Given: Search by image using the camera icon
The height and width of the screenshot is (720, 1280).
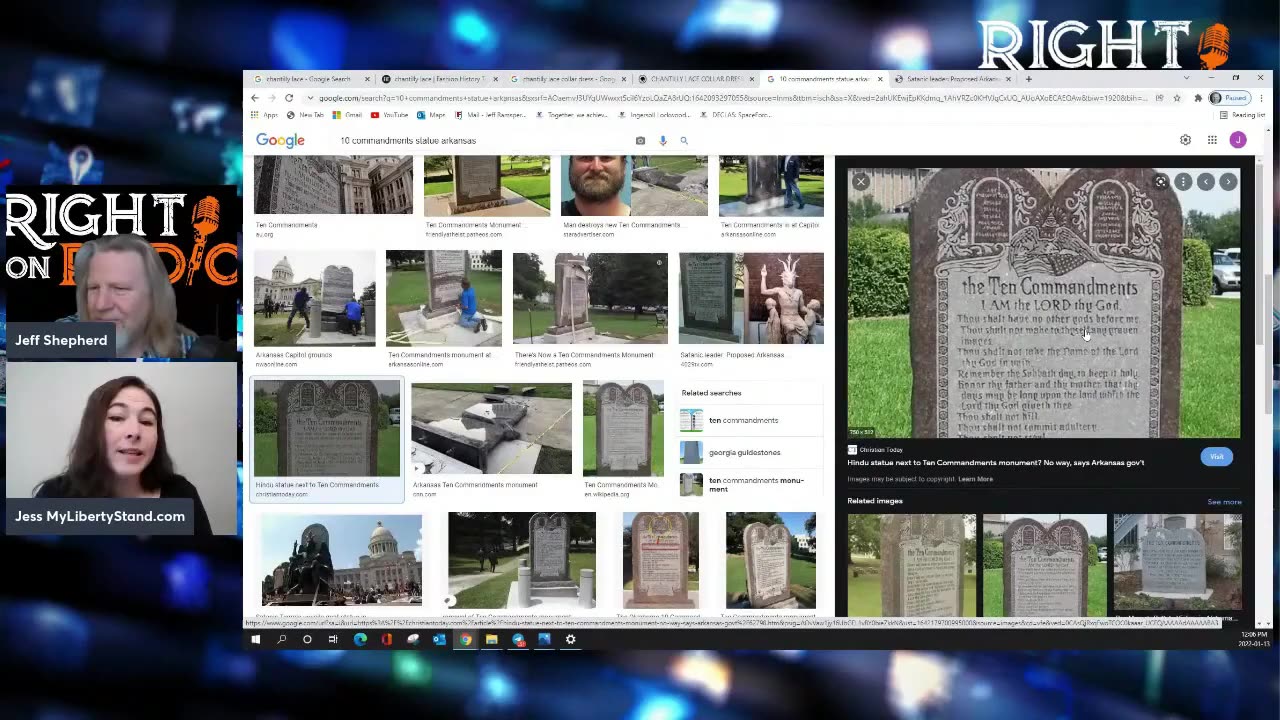Looking at the screenshot, I should coord(640,141).
